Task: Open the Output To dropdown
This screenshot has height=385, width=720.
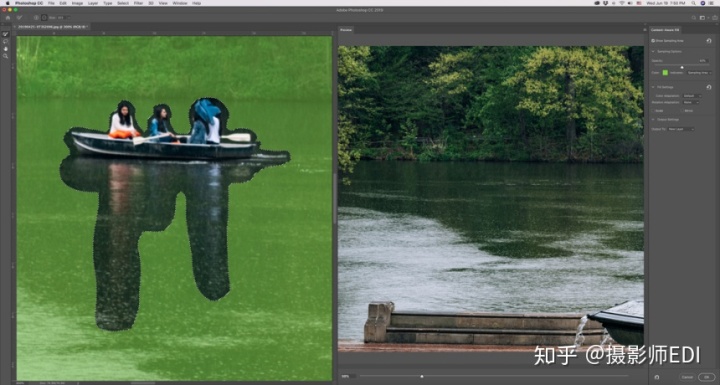Action: 681,129
